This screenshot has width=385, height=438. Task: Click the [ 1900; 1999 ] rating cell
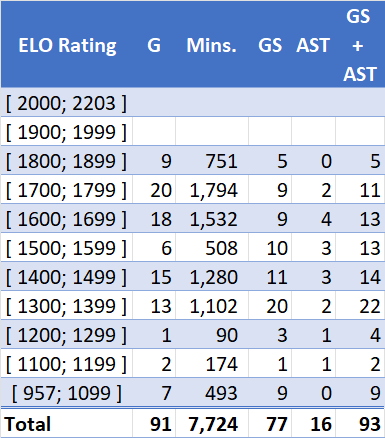coord(67,132)
